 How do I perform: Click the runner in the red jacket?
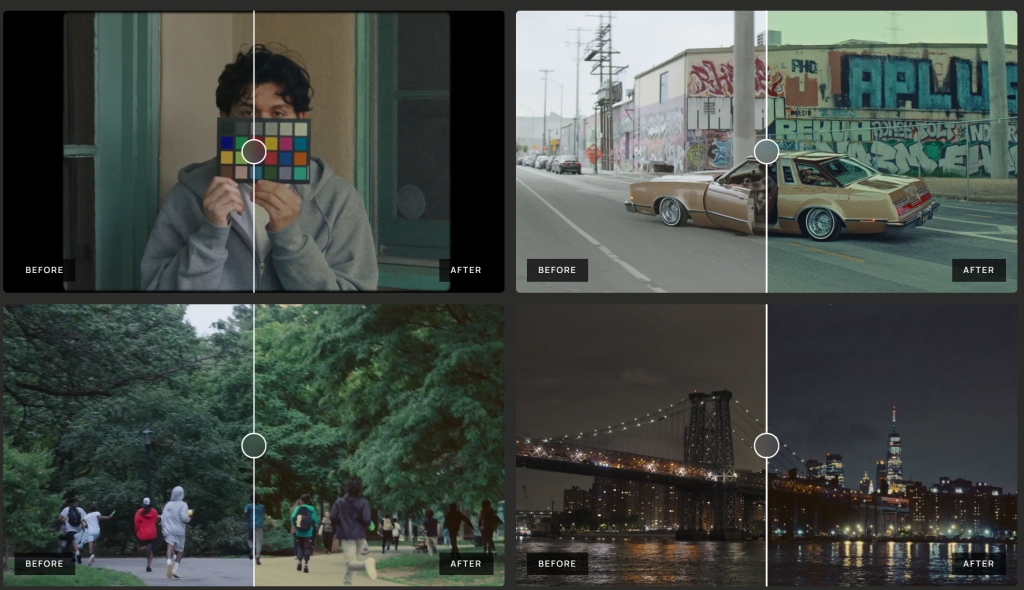[146, 525]
